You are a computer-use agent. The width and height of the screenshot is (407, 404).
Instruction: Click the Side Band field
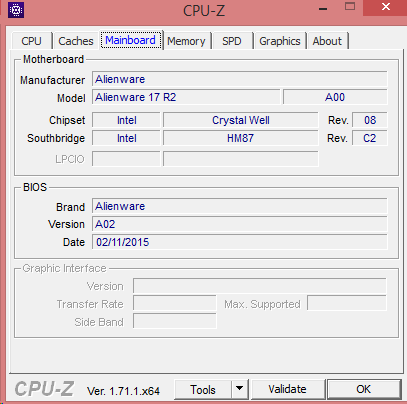[175, 322]
